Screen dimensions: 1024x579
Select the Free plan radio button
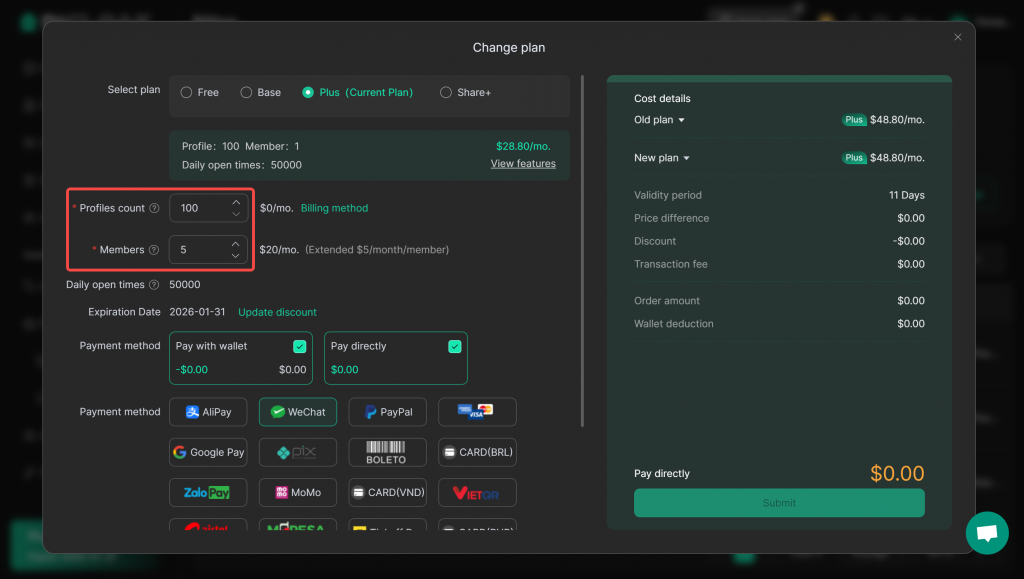pos(187,92)
